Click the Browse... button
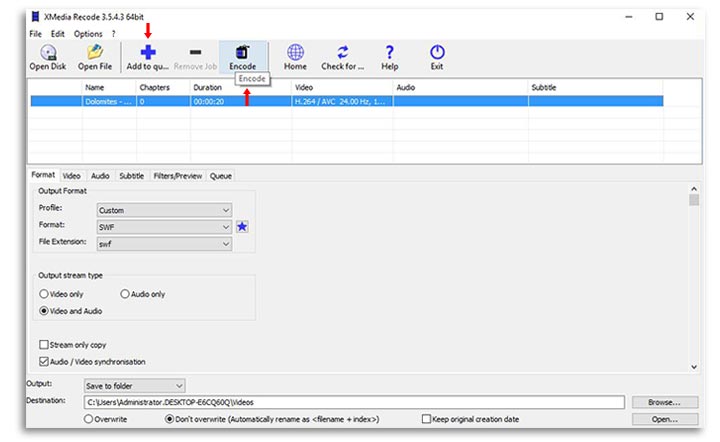 [x=662, y=402]
